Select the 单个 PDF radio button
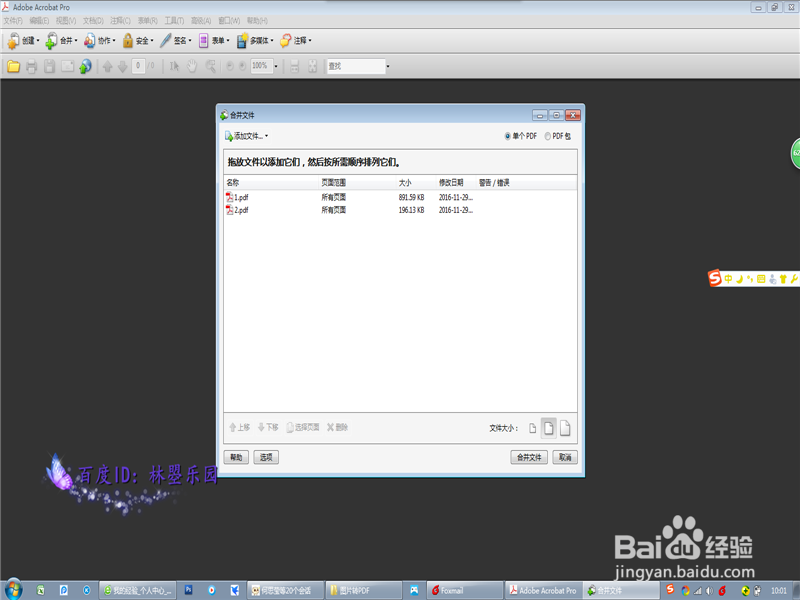Screen dimensions: 800x600 coord(508,136)
